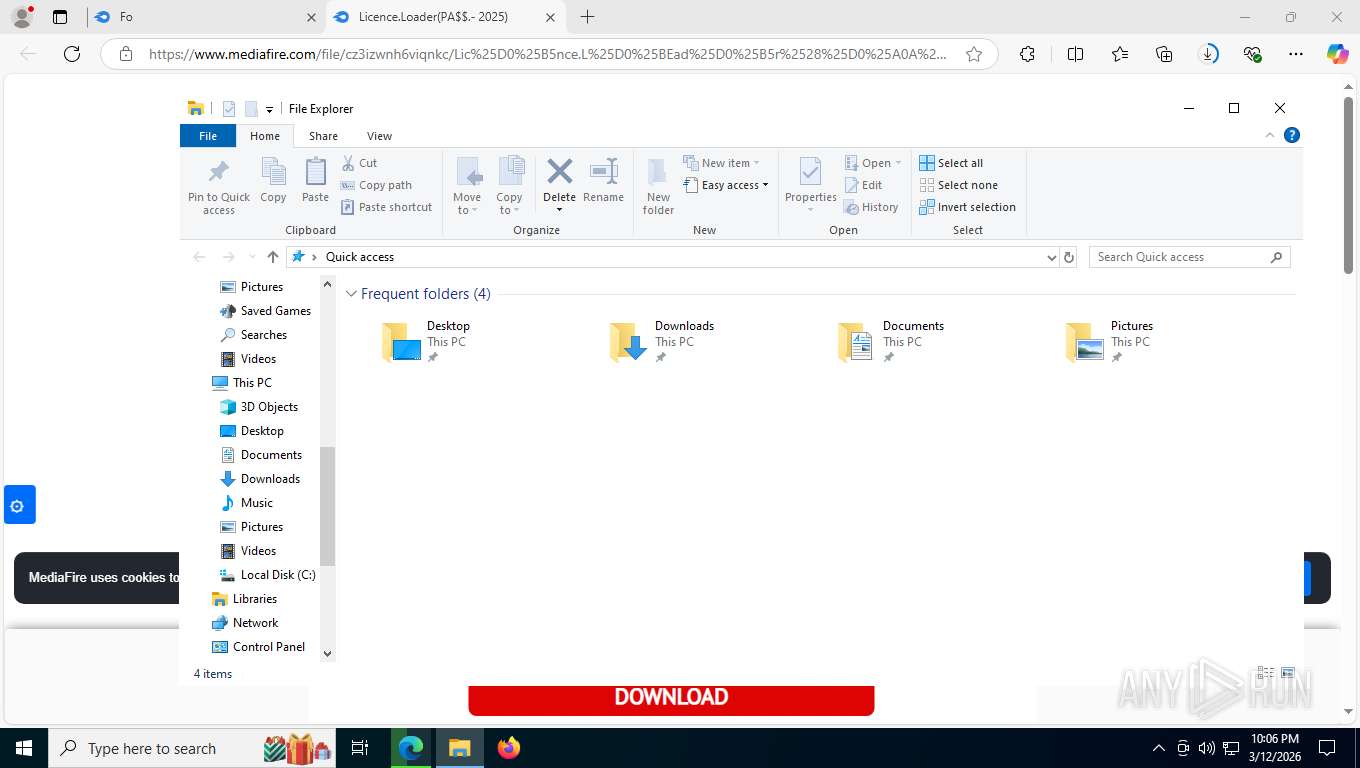1360x768 pixels.
Task: Click Edit in Open group
Action: 864,185
